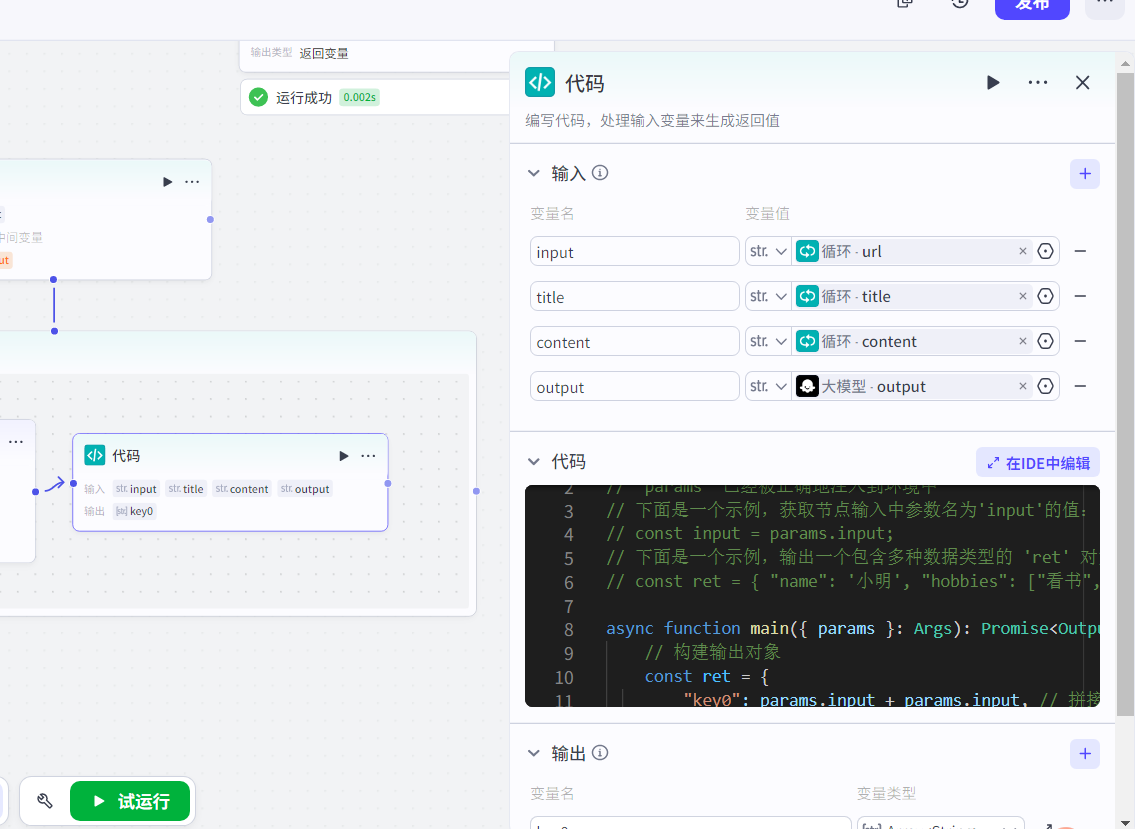Clear the 循环 - url reference
The height and width of the screenshot is (829, 1135).
[1023, 251]
